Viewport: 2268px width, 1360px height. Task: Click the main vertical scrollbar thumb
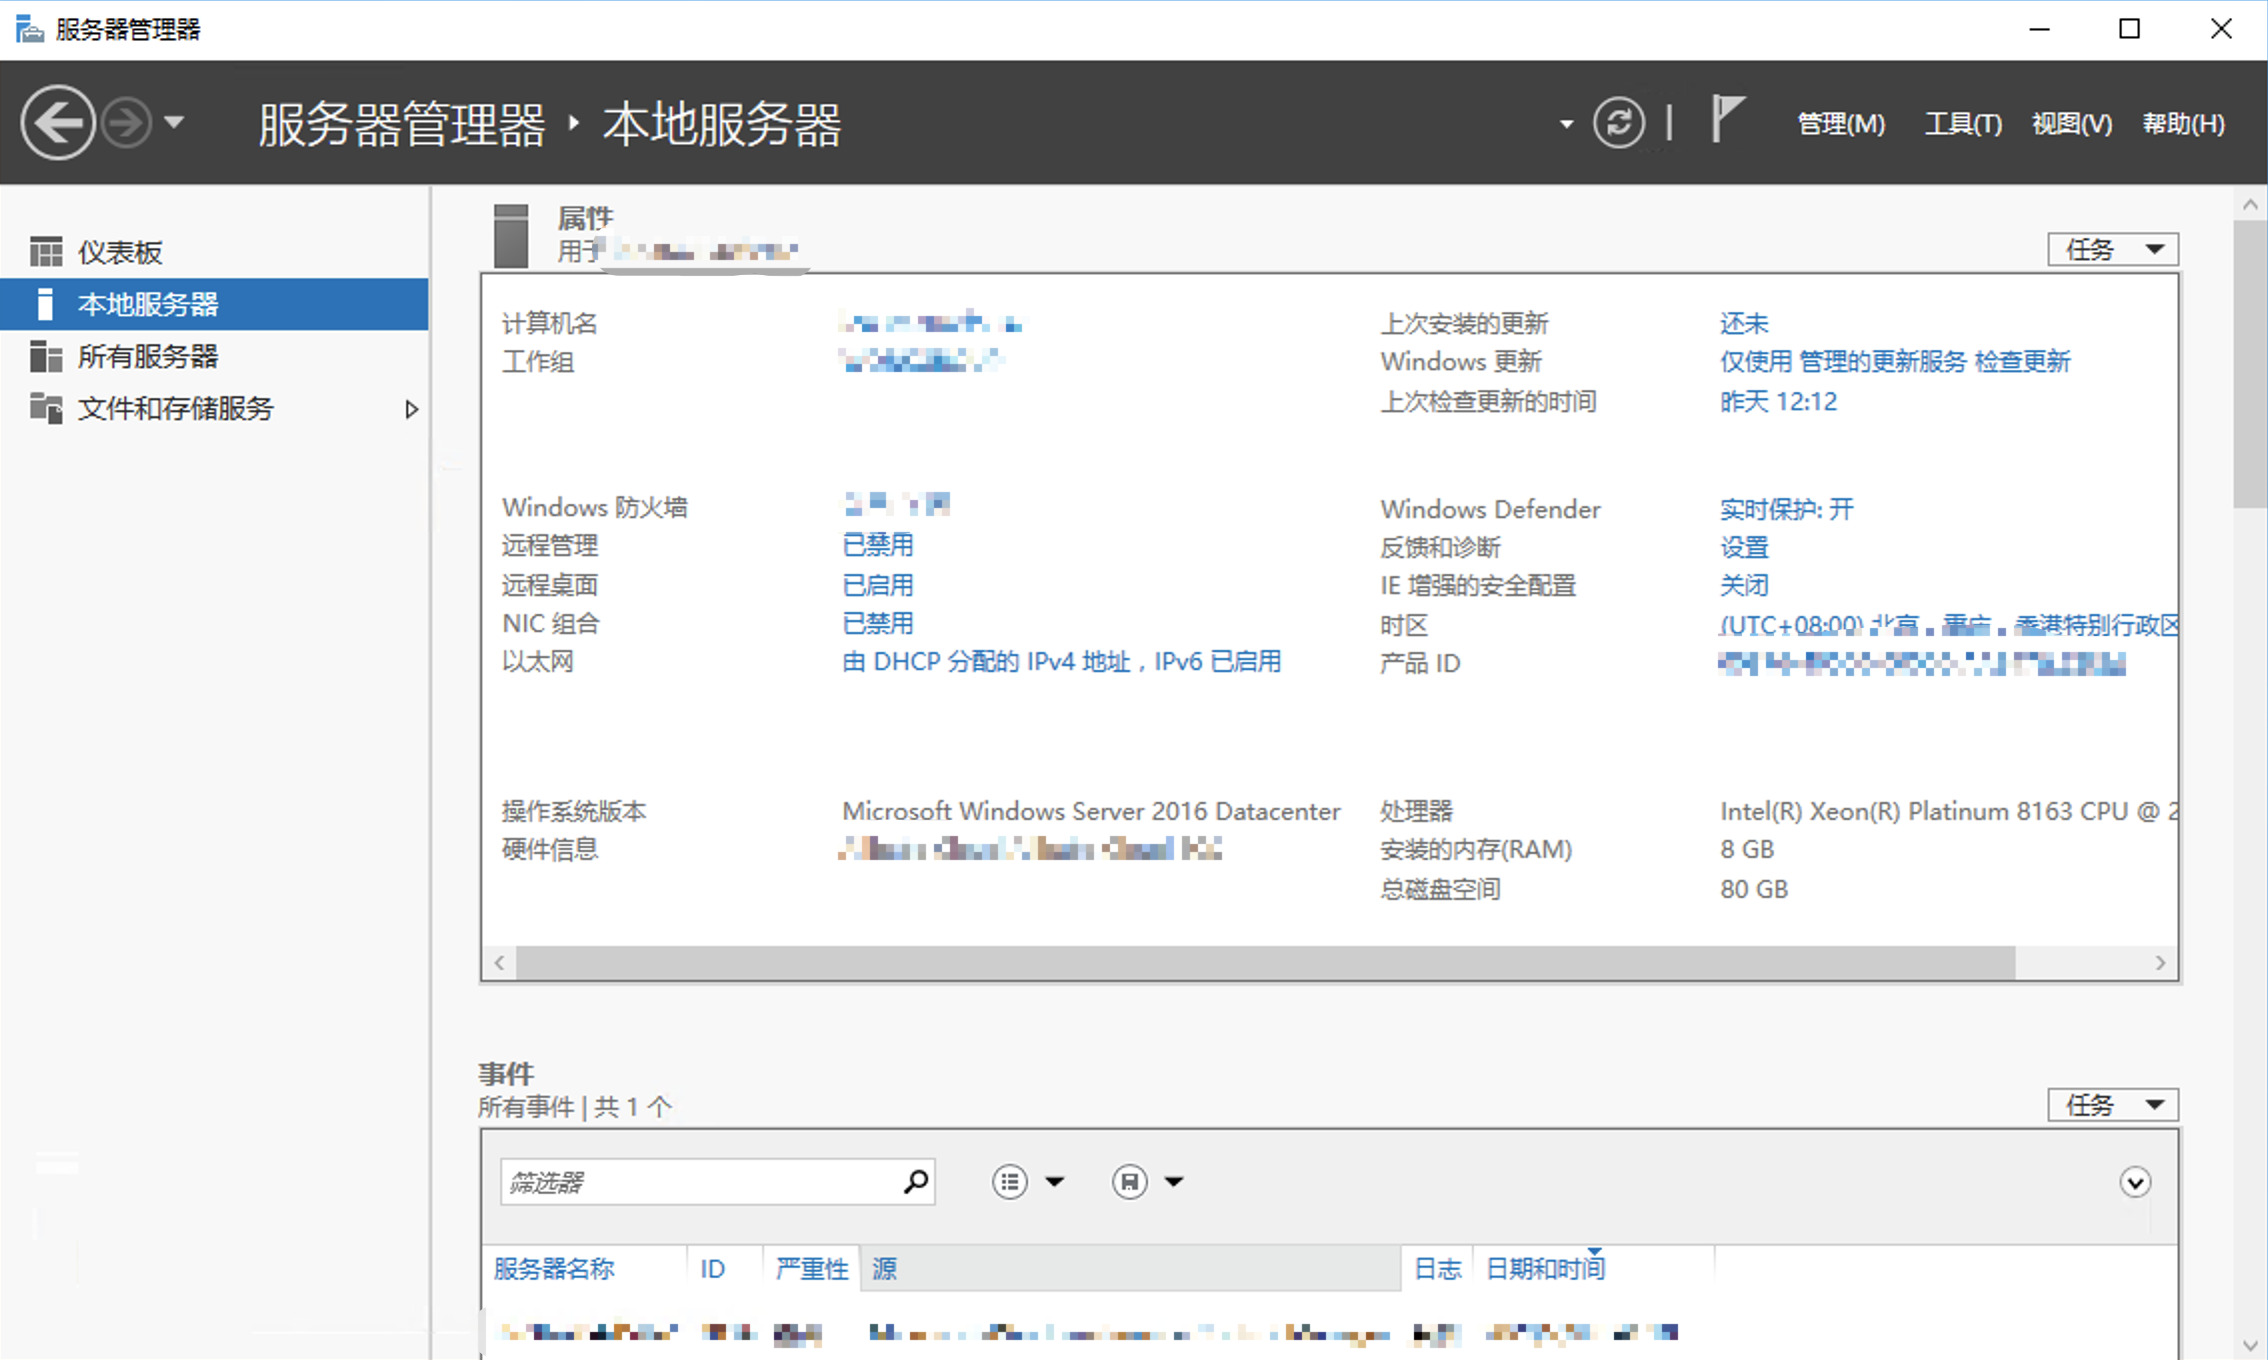2250,365
